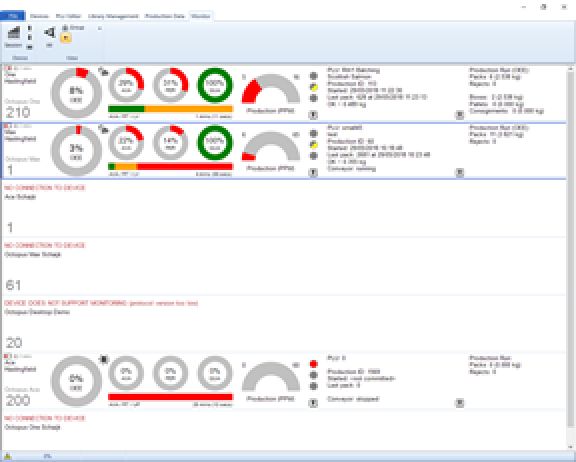This screenshot has width=576, height=462.
Task: Click small button under status lights, row 200
Action: tap(313, 403)
